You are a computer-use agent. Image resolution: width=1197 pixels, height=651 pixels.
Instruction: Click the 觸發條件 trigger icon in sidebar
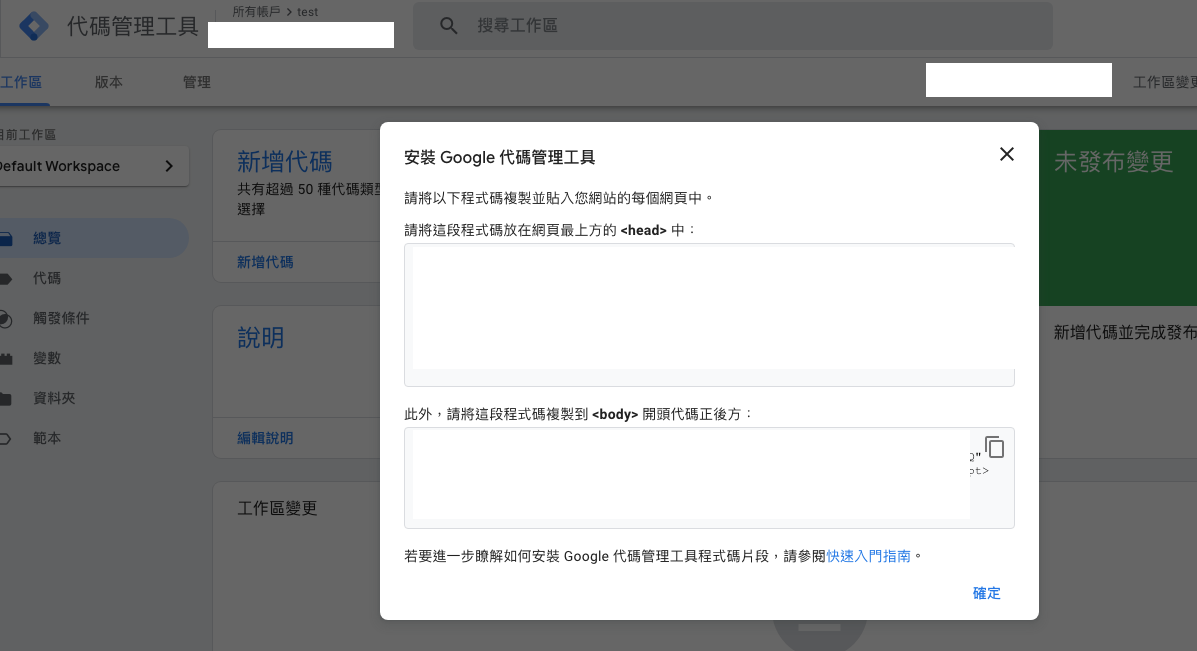tap(6, 319)
